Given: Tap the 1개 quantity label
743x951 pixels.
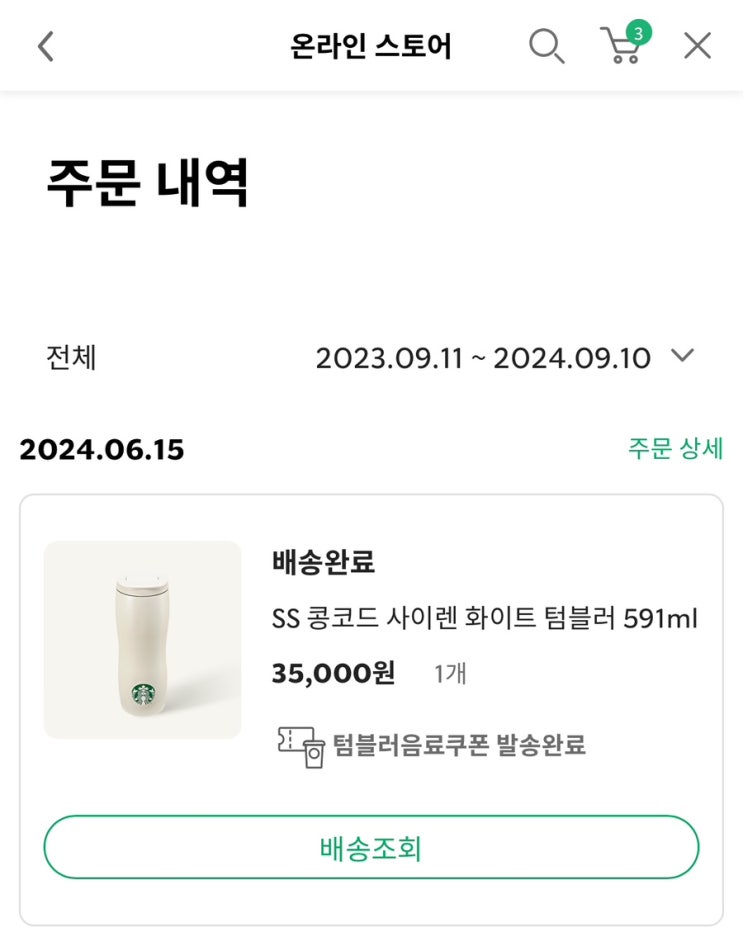Looking at the screenshot, I should pyautogui.click(x=450, y=675).
